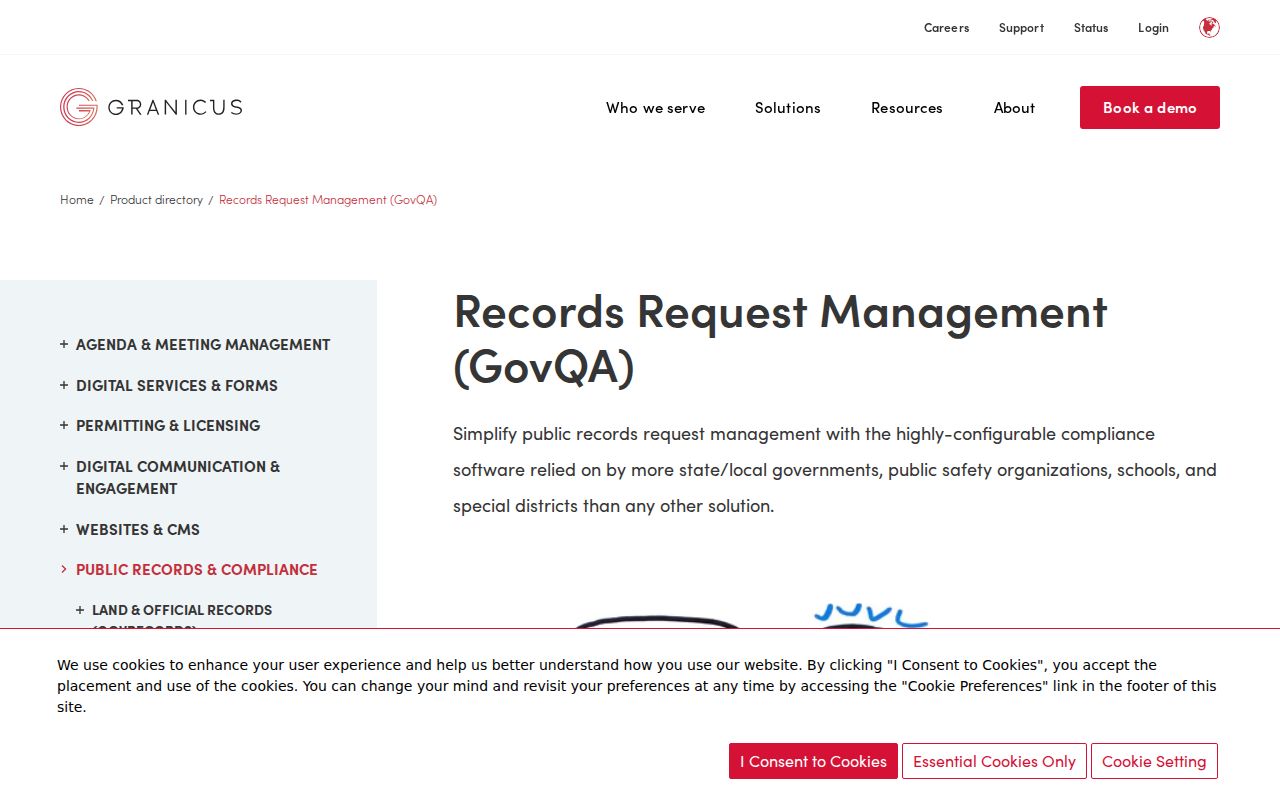Expand Agenda & Meeting Management plus icon
The image size is (1280, 800).
[64, 344]
